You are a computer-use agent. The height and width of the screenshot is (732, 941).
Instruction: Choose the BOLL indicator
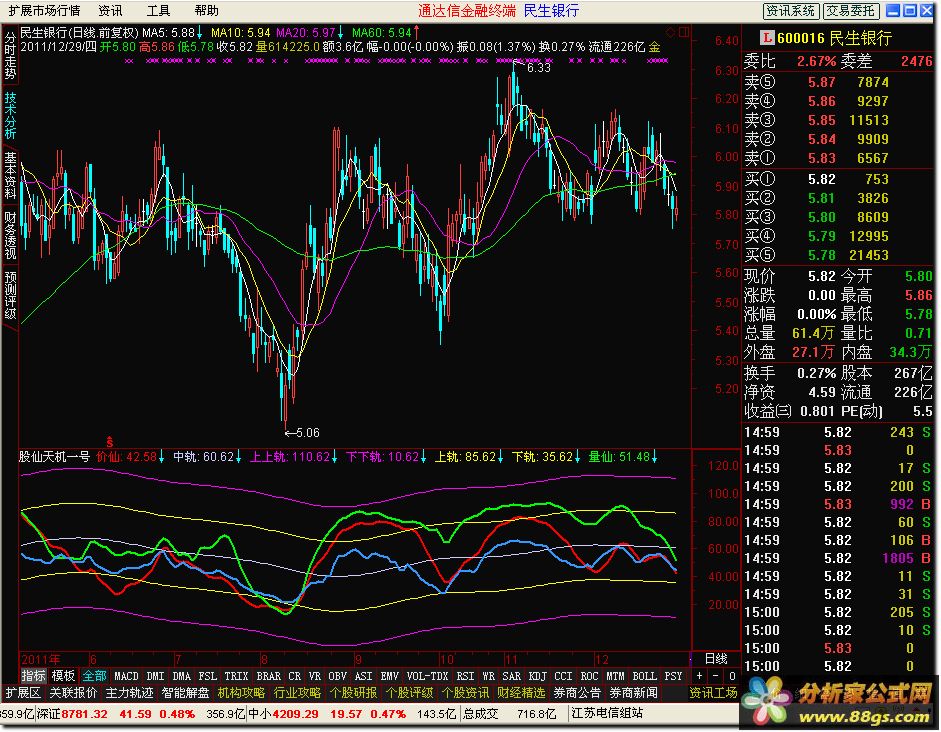point(645,676)
